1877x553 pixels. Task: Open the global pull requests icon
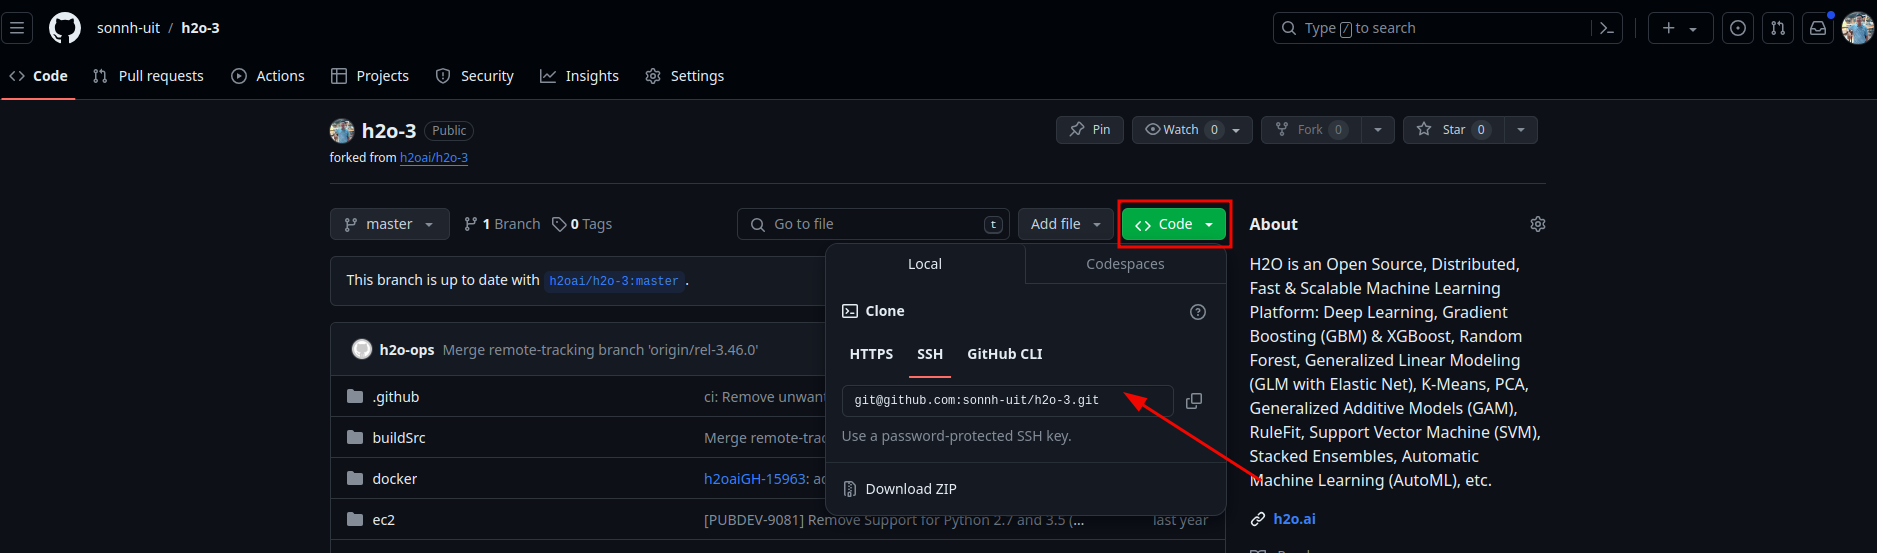[x=1778, y=28]
